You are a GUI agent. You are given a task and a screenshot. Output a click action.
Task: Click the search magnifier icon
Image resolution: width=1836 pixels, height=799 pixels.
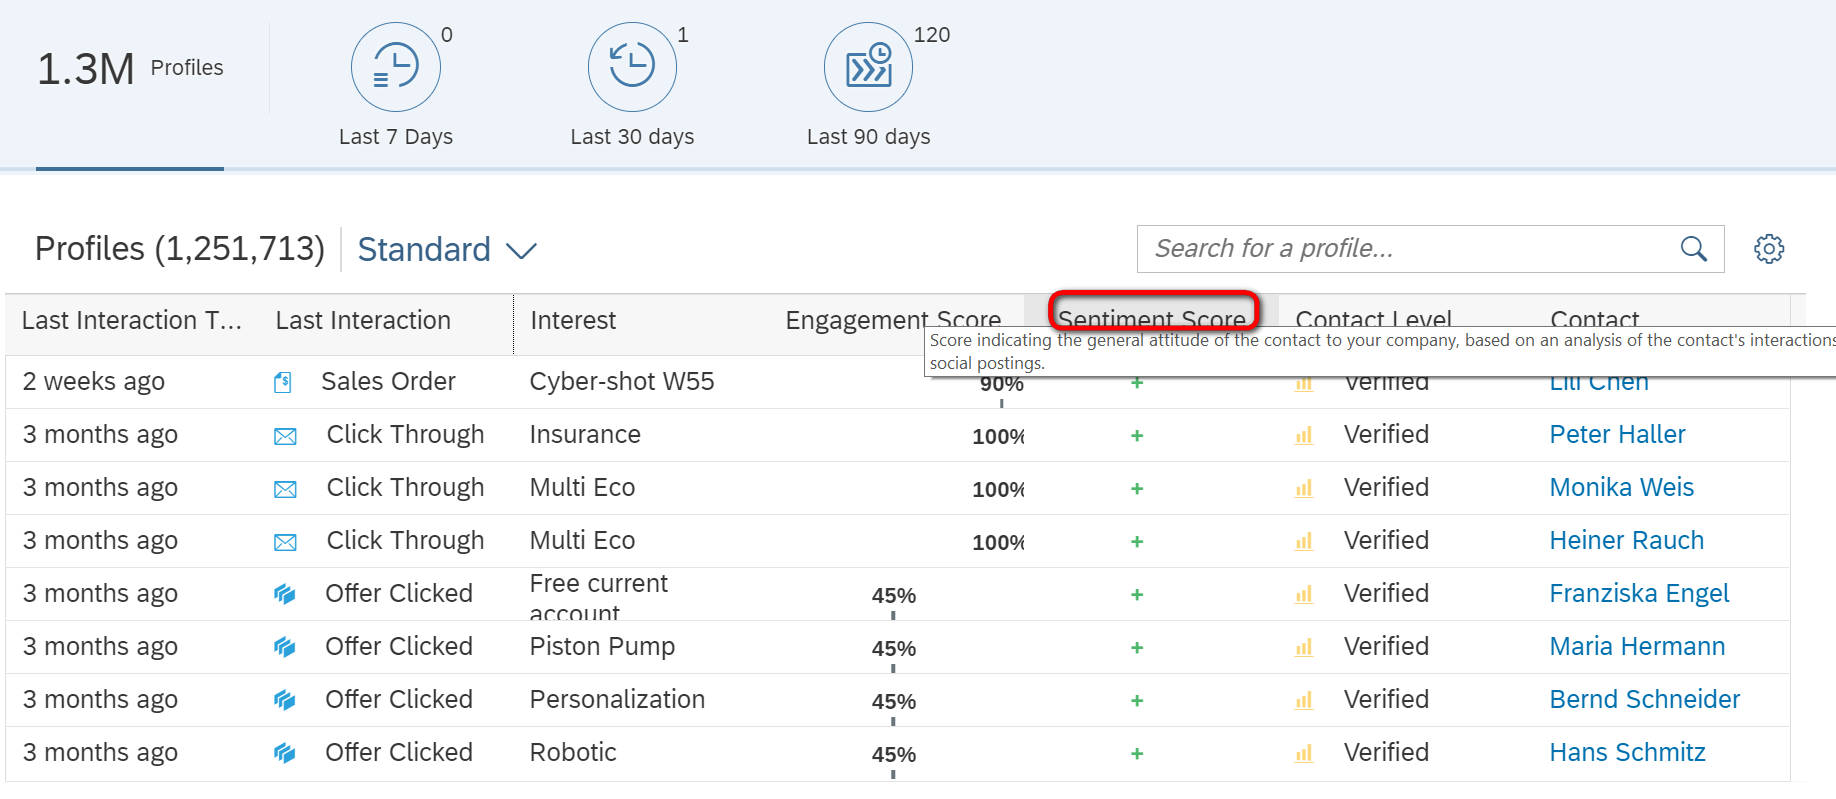tap(1693, 249)
